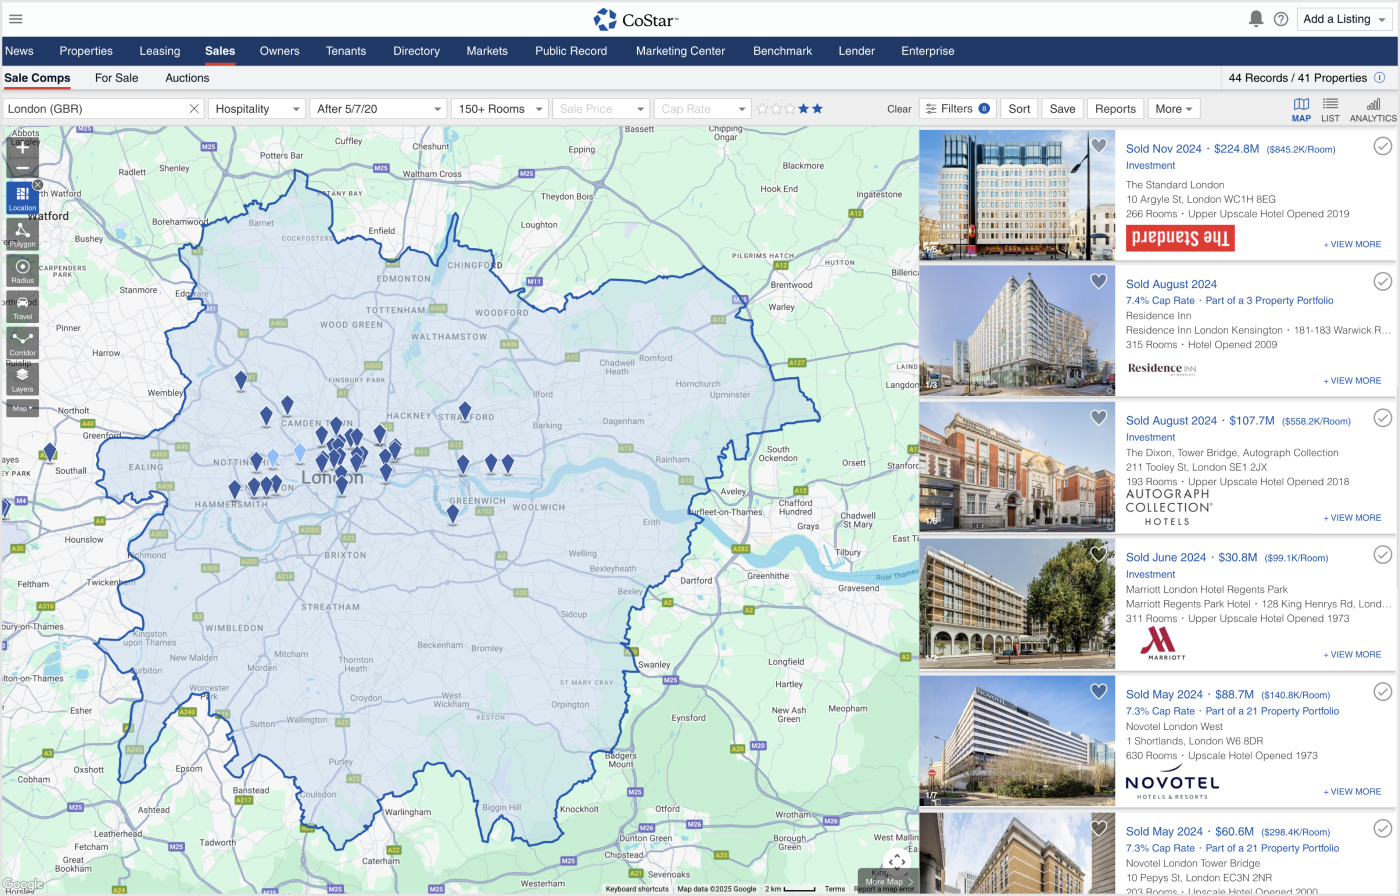Check the select circle for The Standard London
The width and height of the screenshot is (1400, 896).
coord(1382,146)
